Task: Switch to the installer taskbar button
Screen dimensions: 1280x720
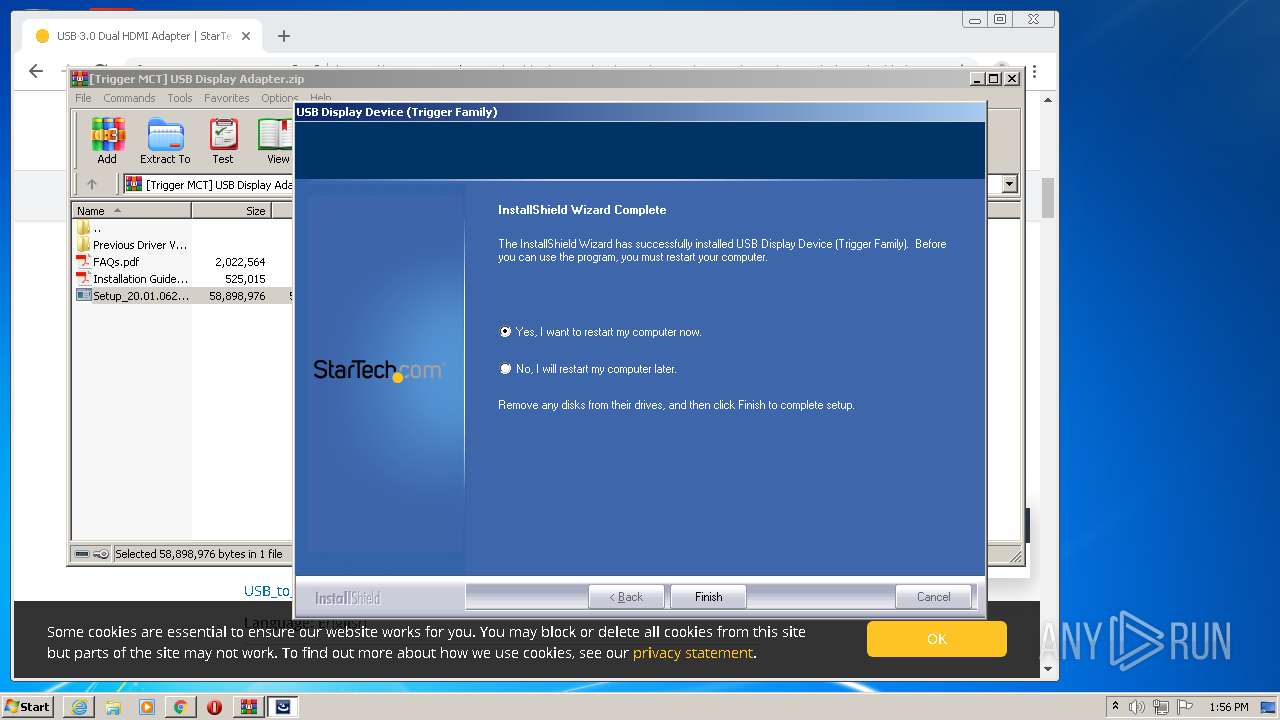Action: coord(283,707)
